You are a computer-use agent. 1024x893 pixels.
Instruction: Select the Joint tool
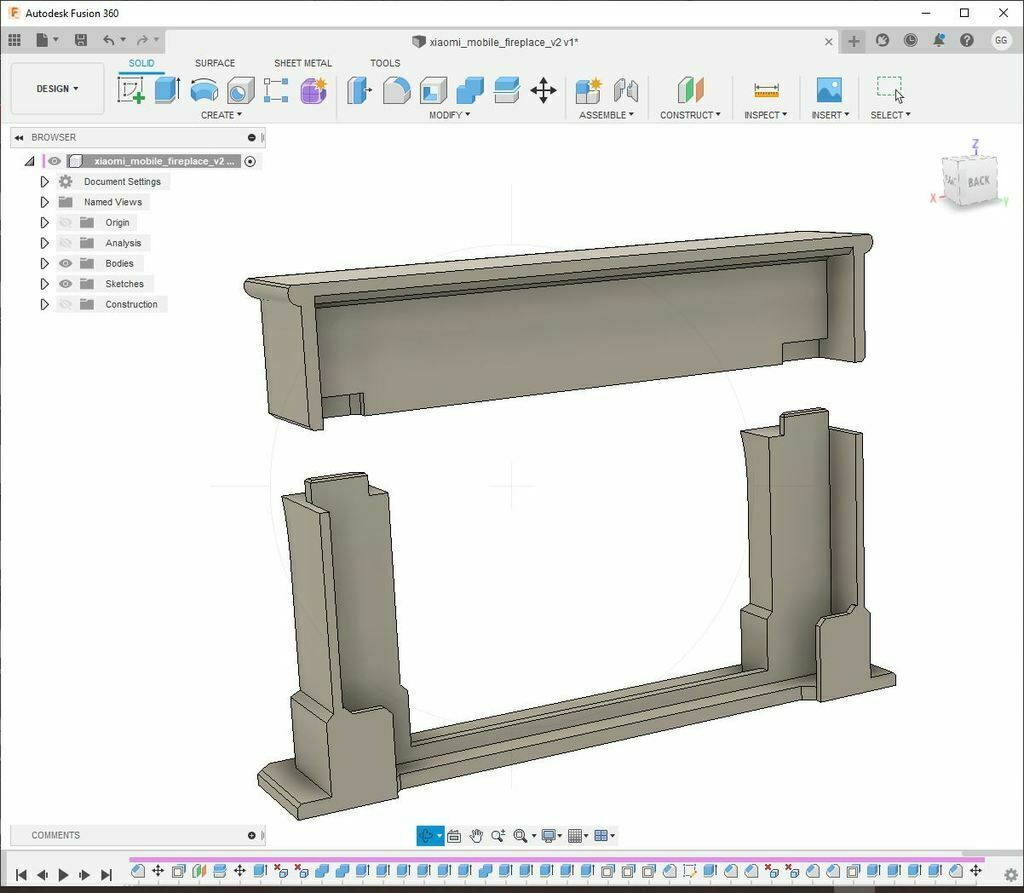click(626, 90)
